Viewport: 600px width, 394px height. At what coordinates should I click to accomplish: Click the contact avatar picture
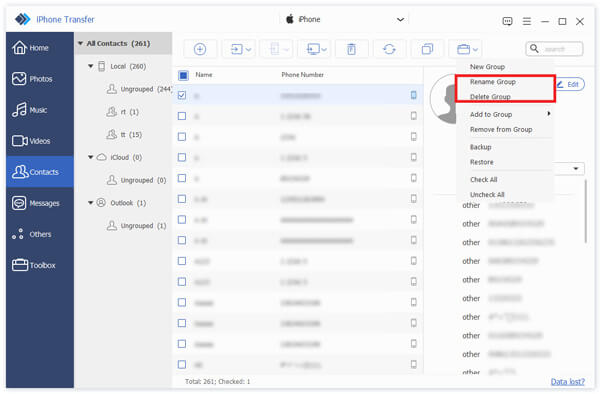[x=443, y=99]
